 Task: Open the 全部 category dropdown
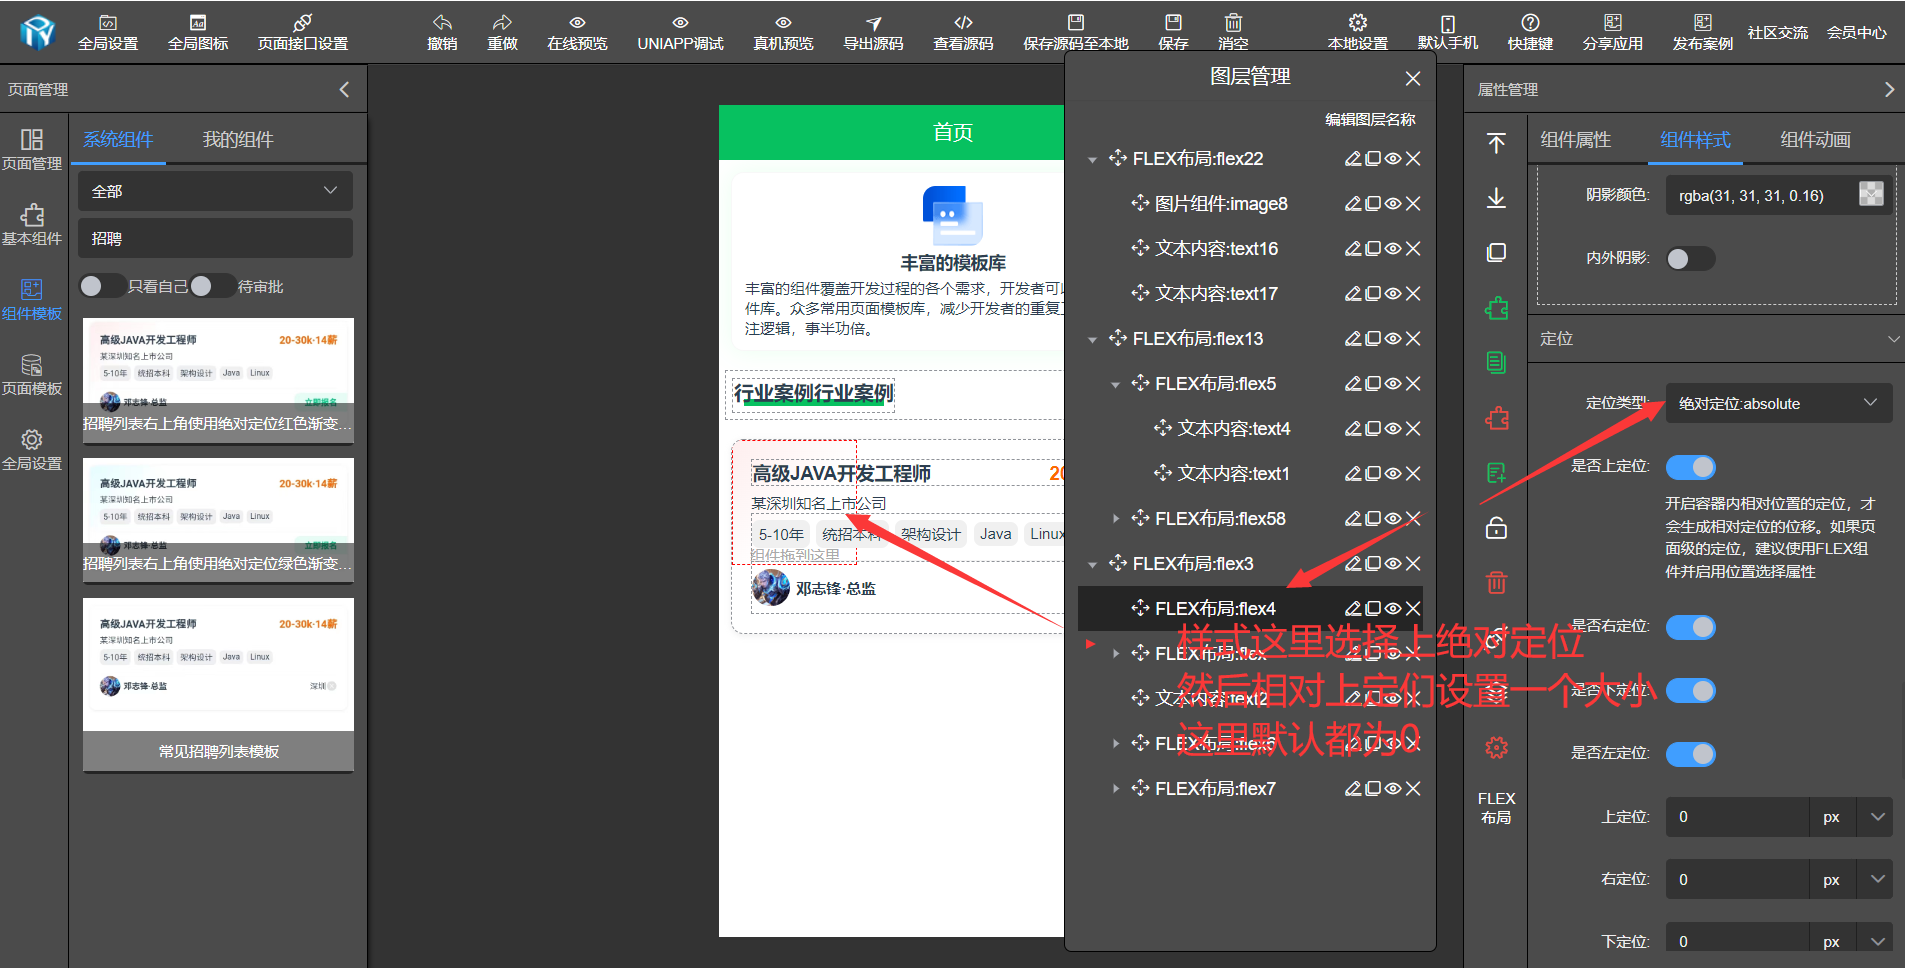tap(215, 191)
